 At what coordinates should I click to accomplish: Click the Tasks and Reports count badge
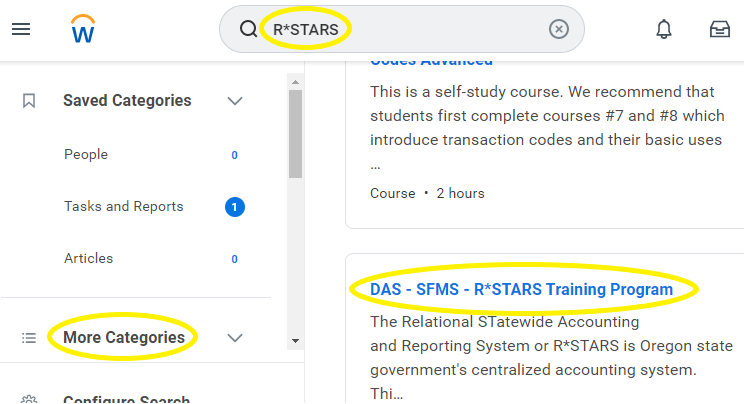coord(235,208)
